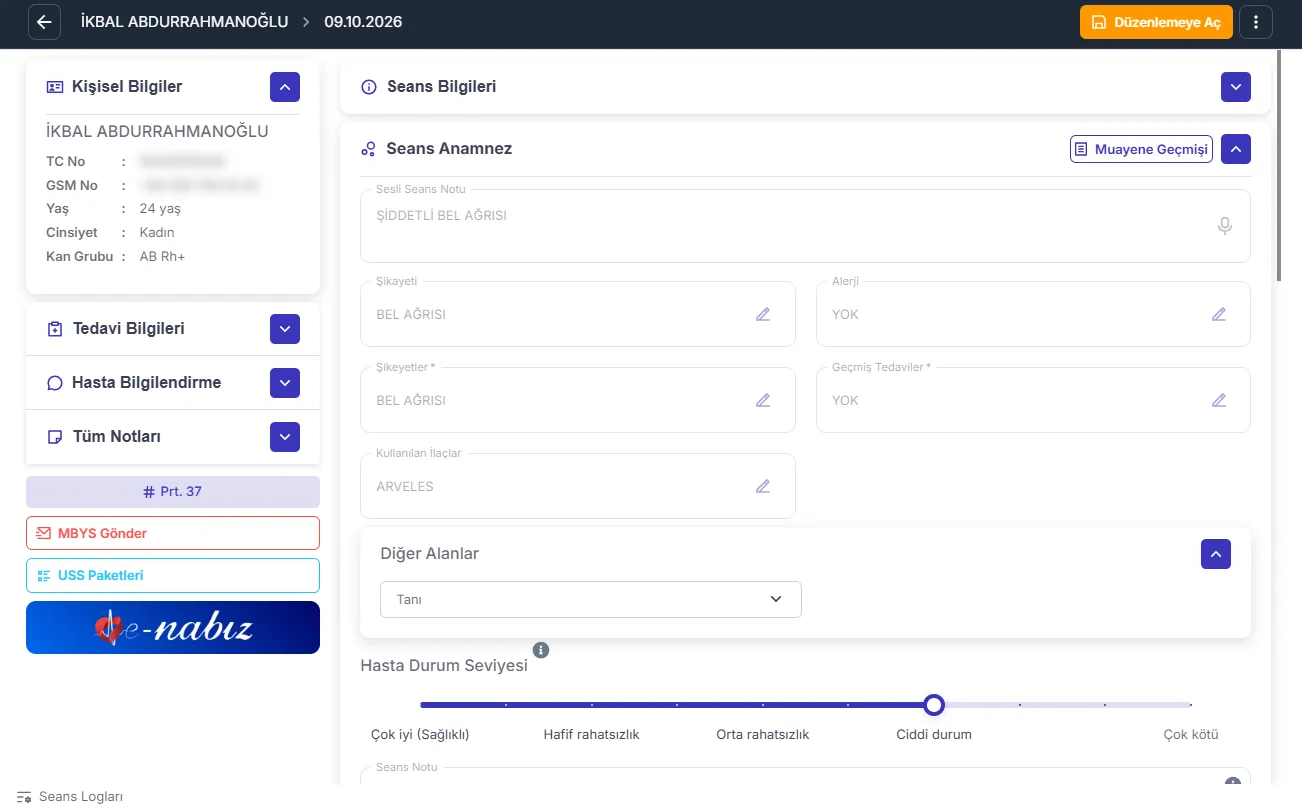Open Seans Logları at the bottom

(x=70, y=797)
